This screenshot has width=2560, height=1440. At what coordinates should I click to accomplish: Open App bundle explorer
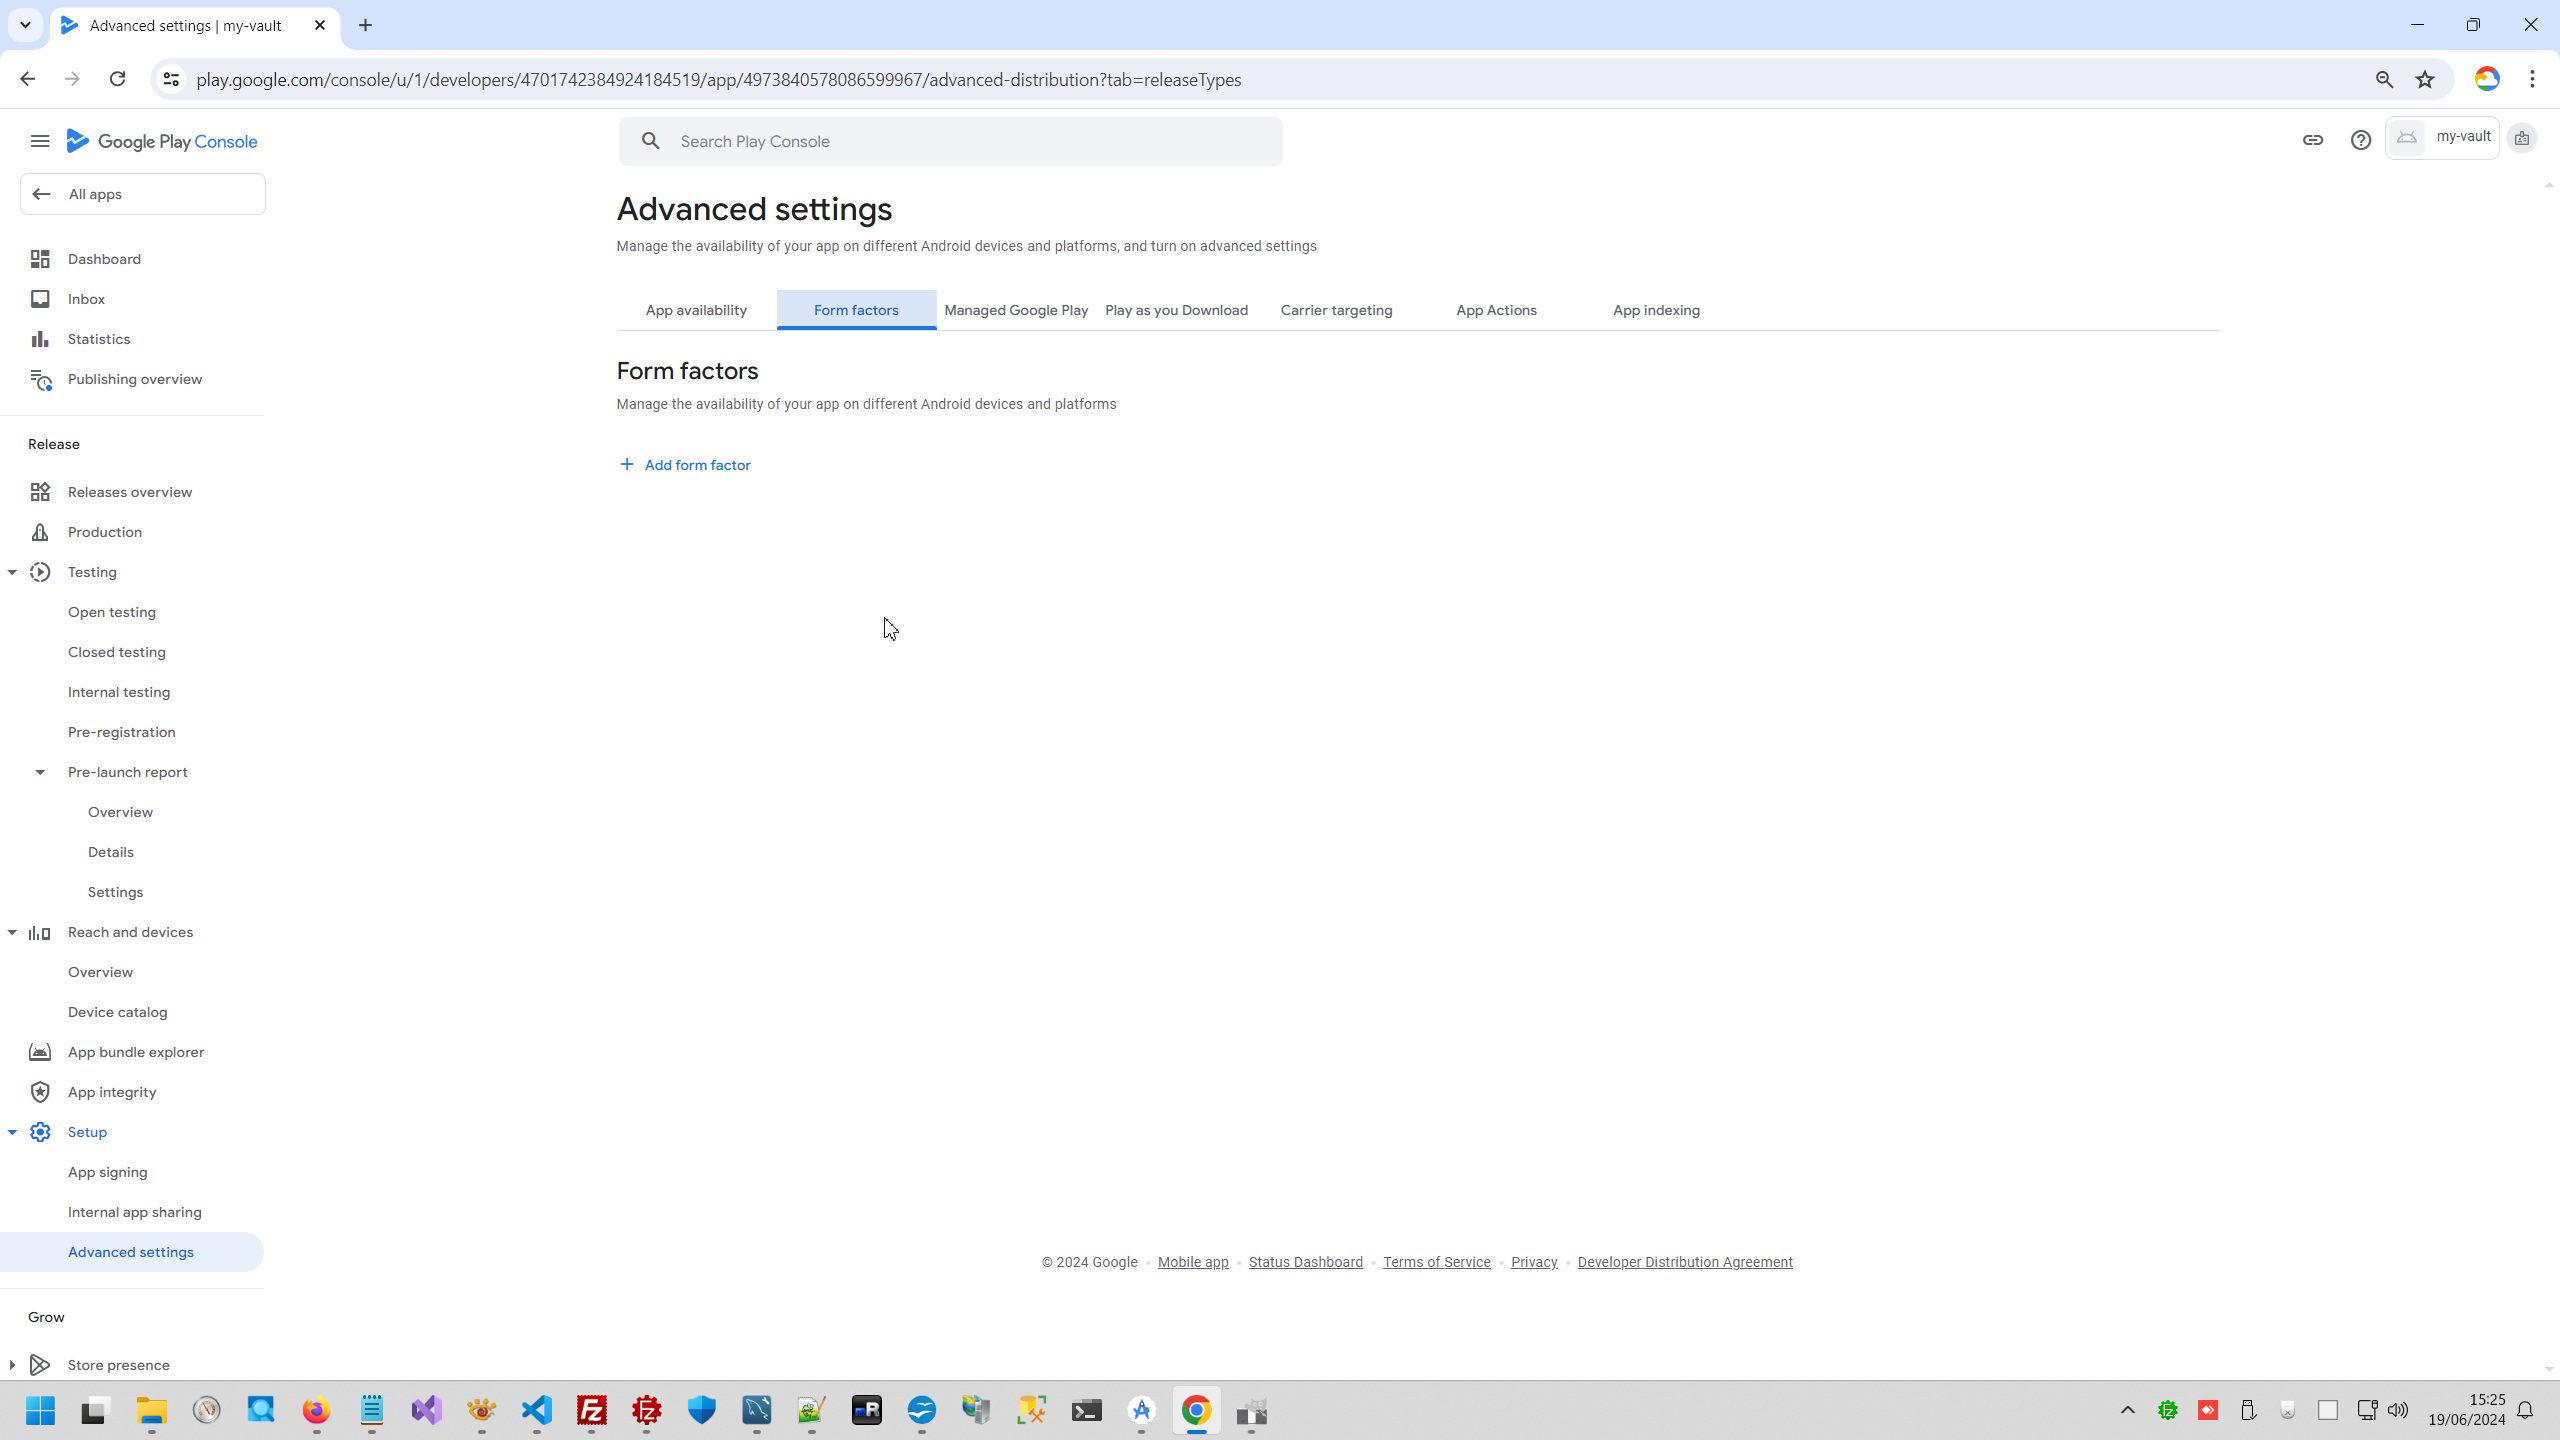[135, 1052]
